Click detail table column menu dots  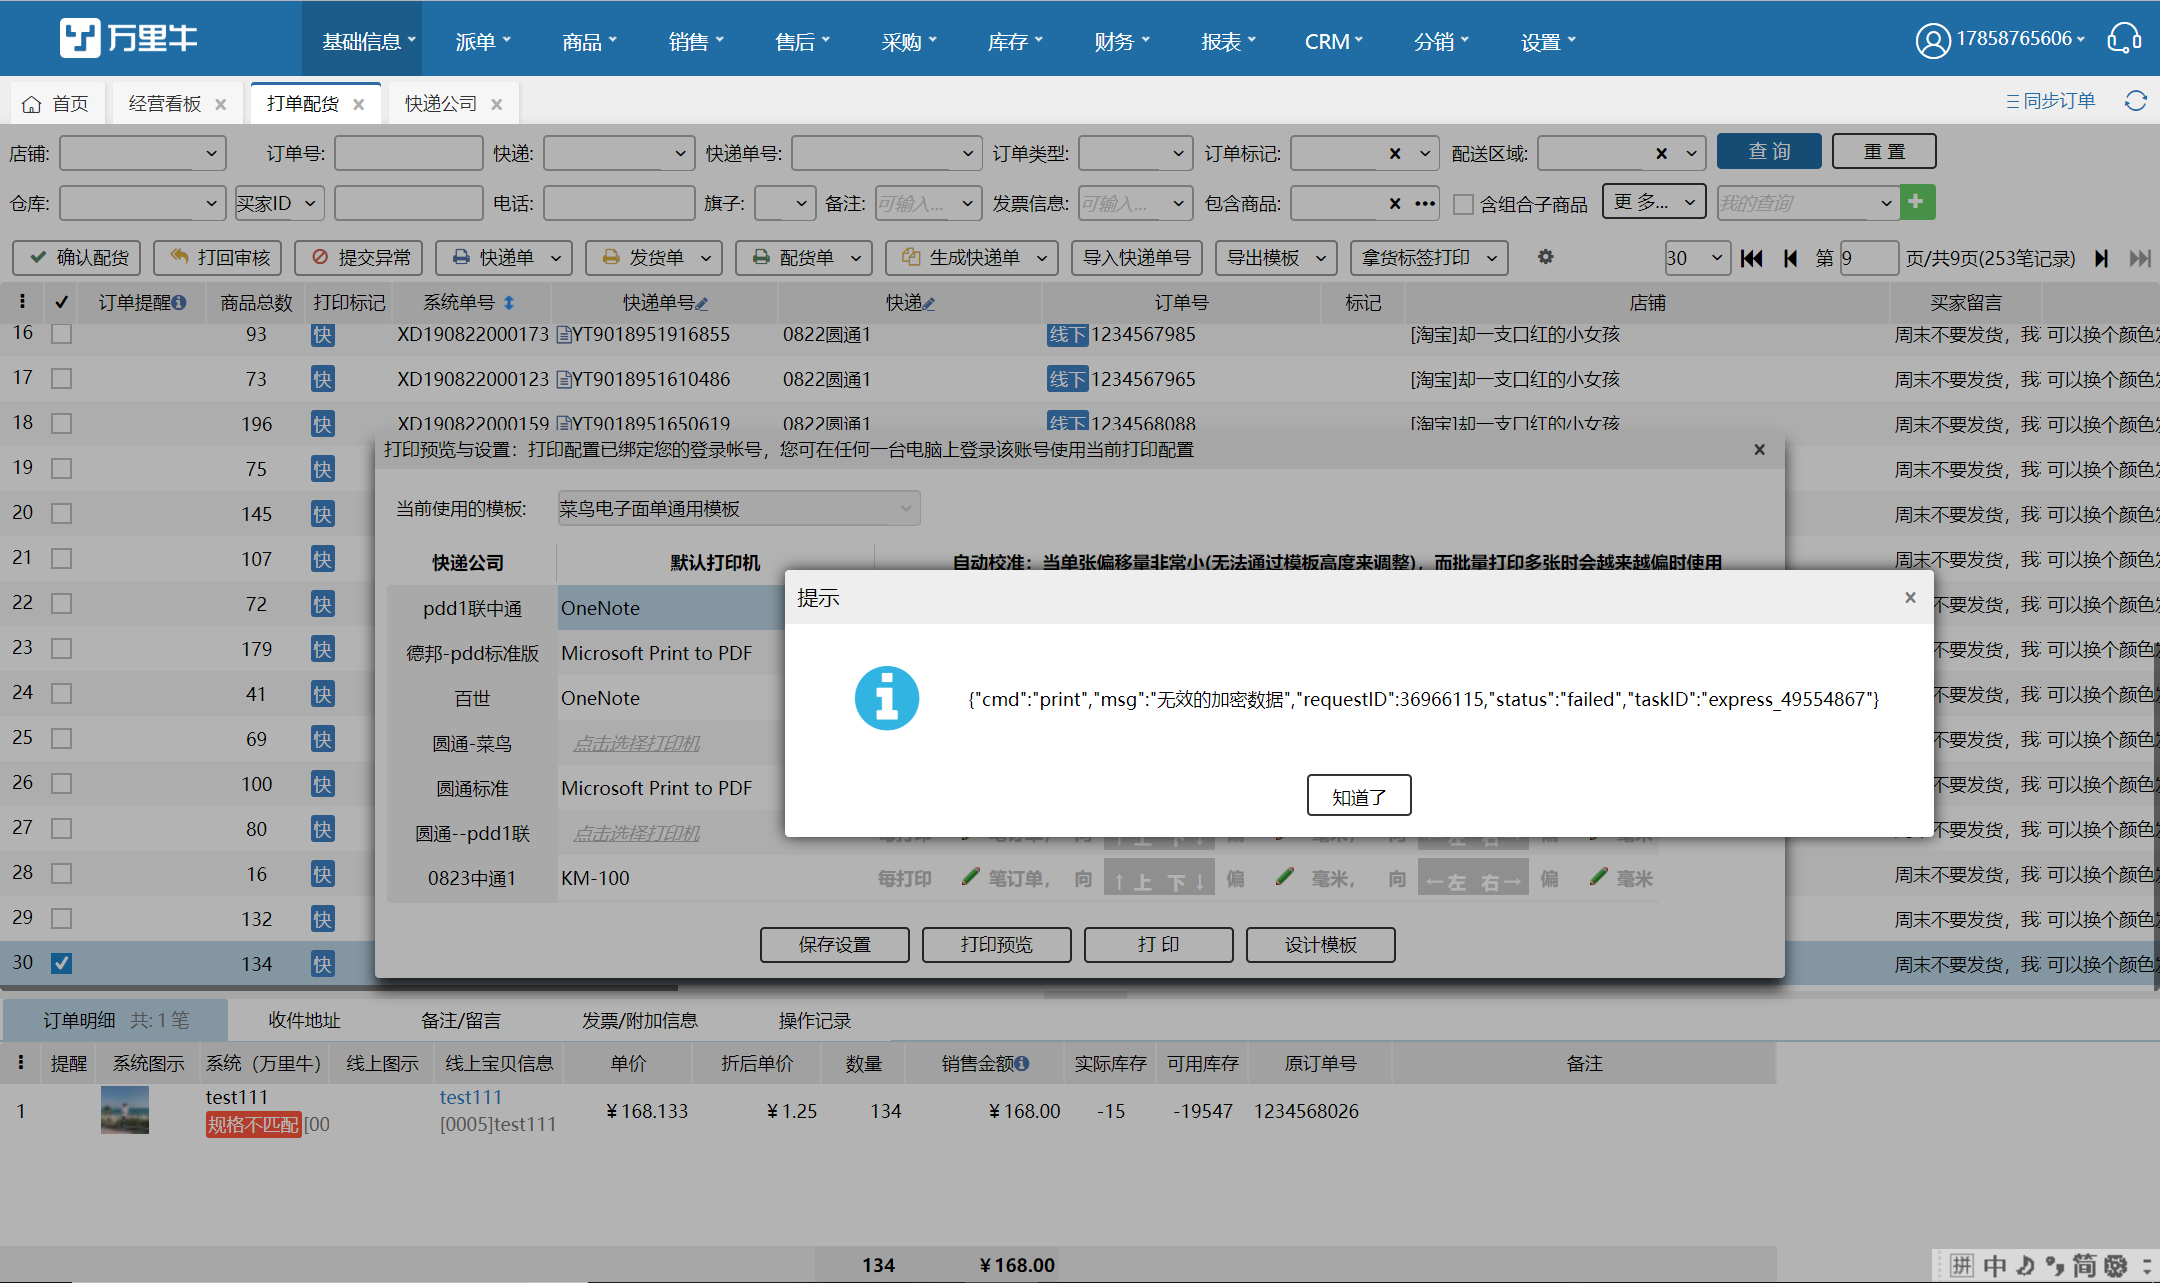point(20,1063)
